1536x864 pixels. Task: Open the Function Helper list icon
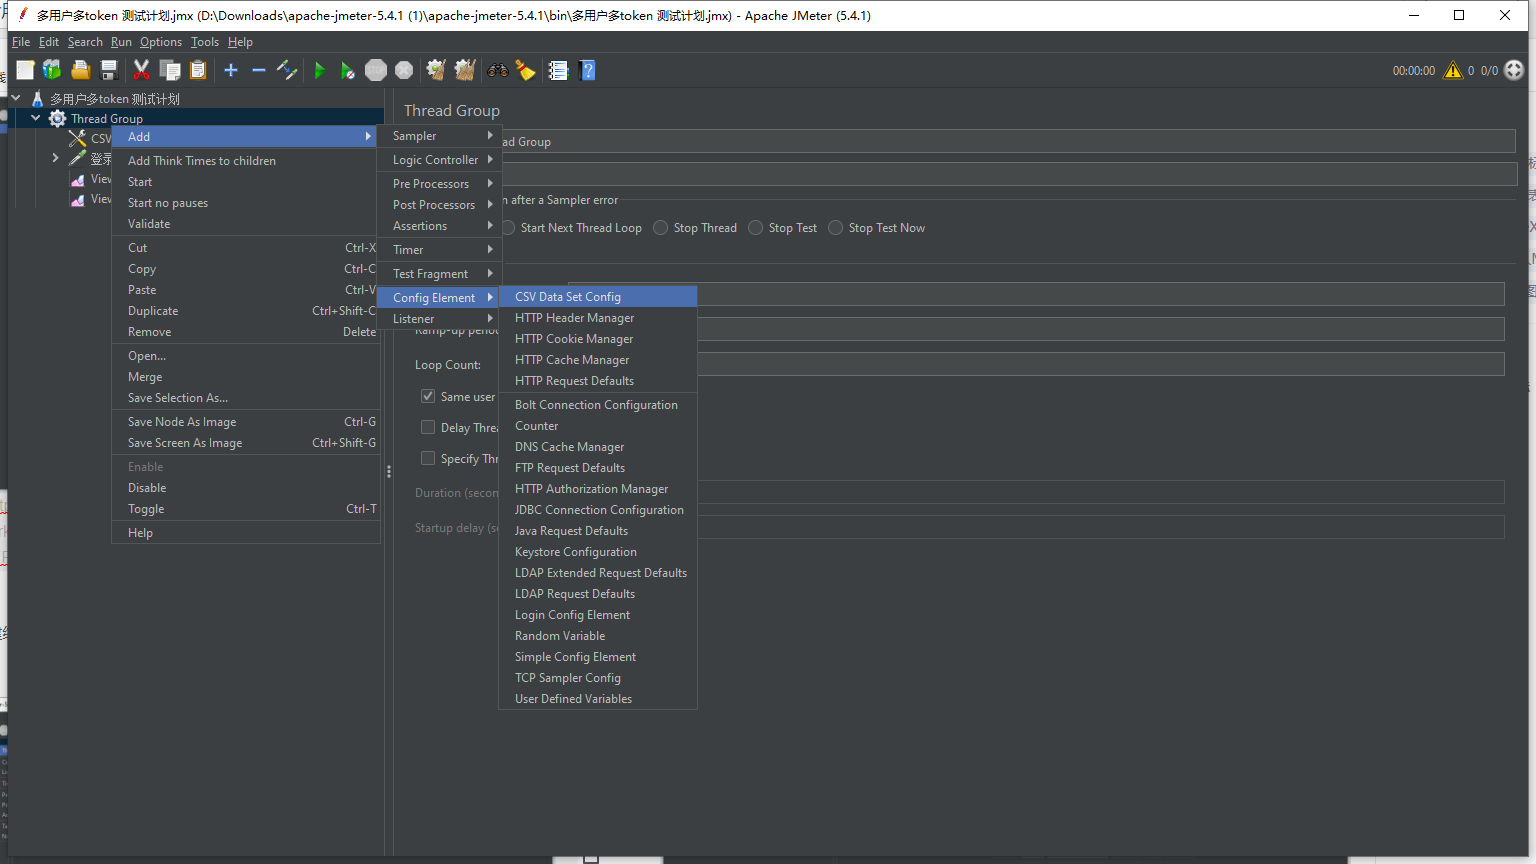tap(558, 70)
